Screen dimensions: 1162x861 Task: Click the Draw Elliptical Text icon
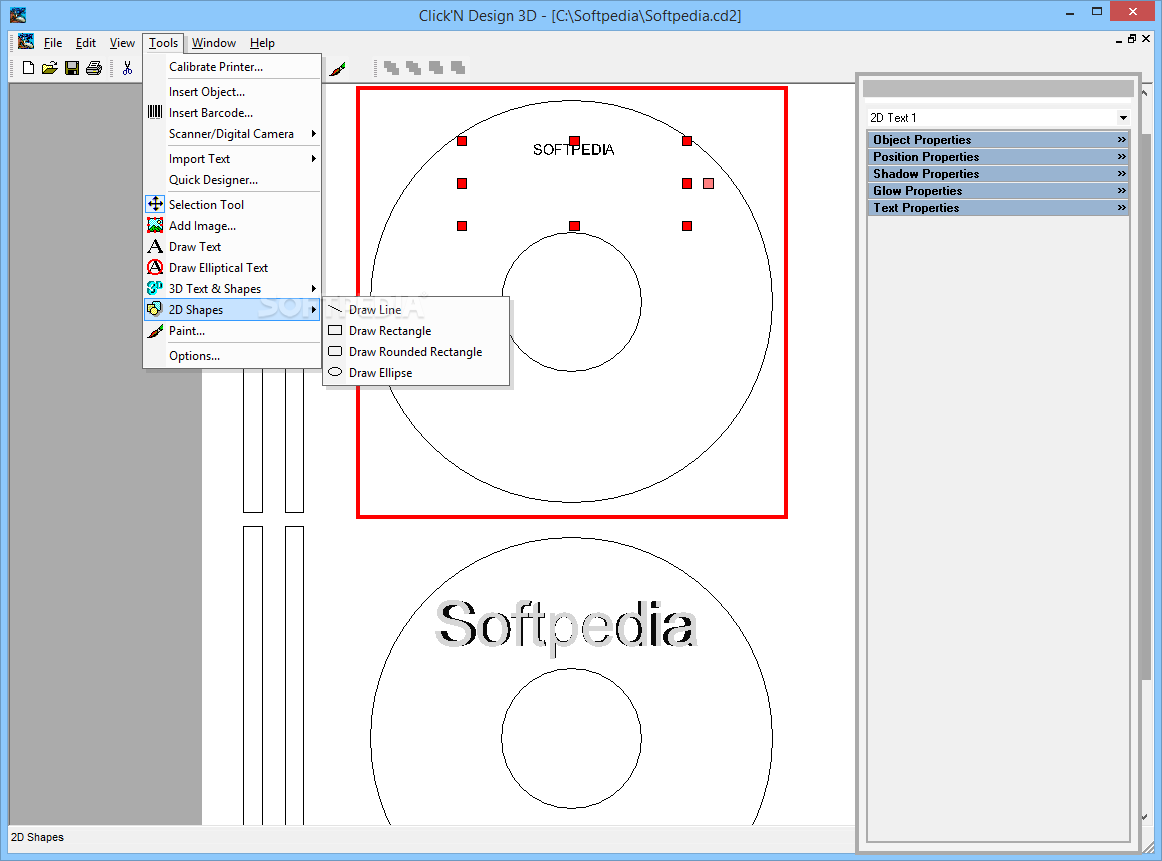tap(155, 267)
